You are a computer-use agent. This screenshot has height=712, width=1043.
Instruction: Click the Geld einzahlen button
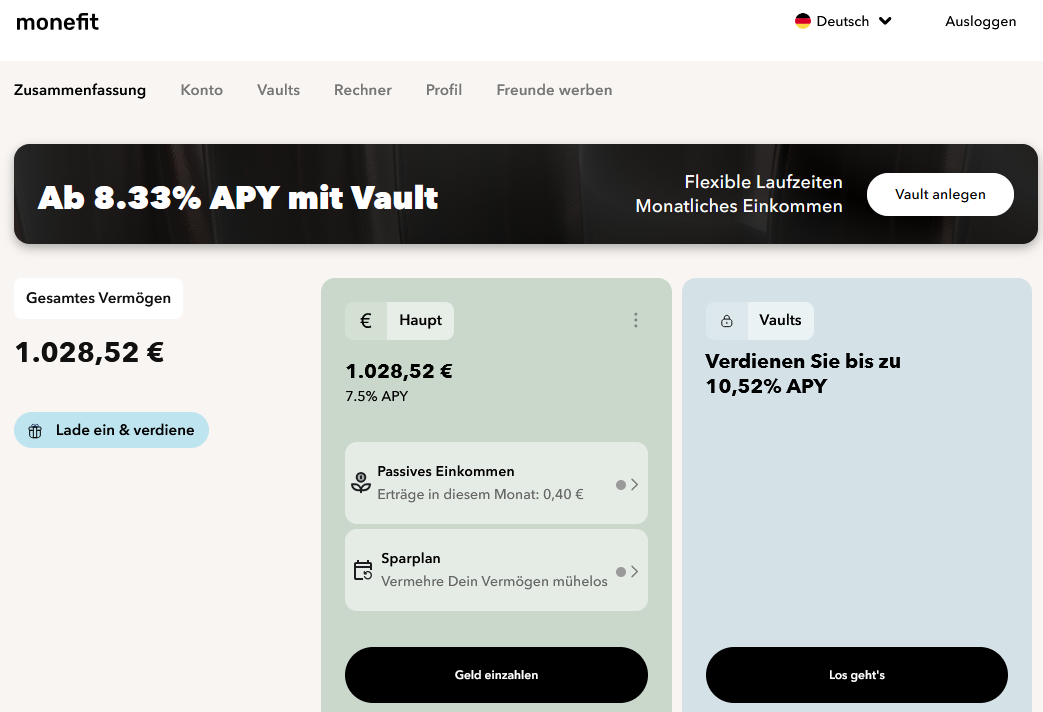pyautogui.click(x=496, y=675)
